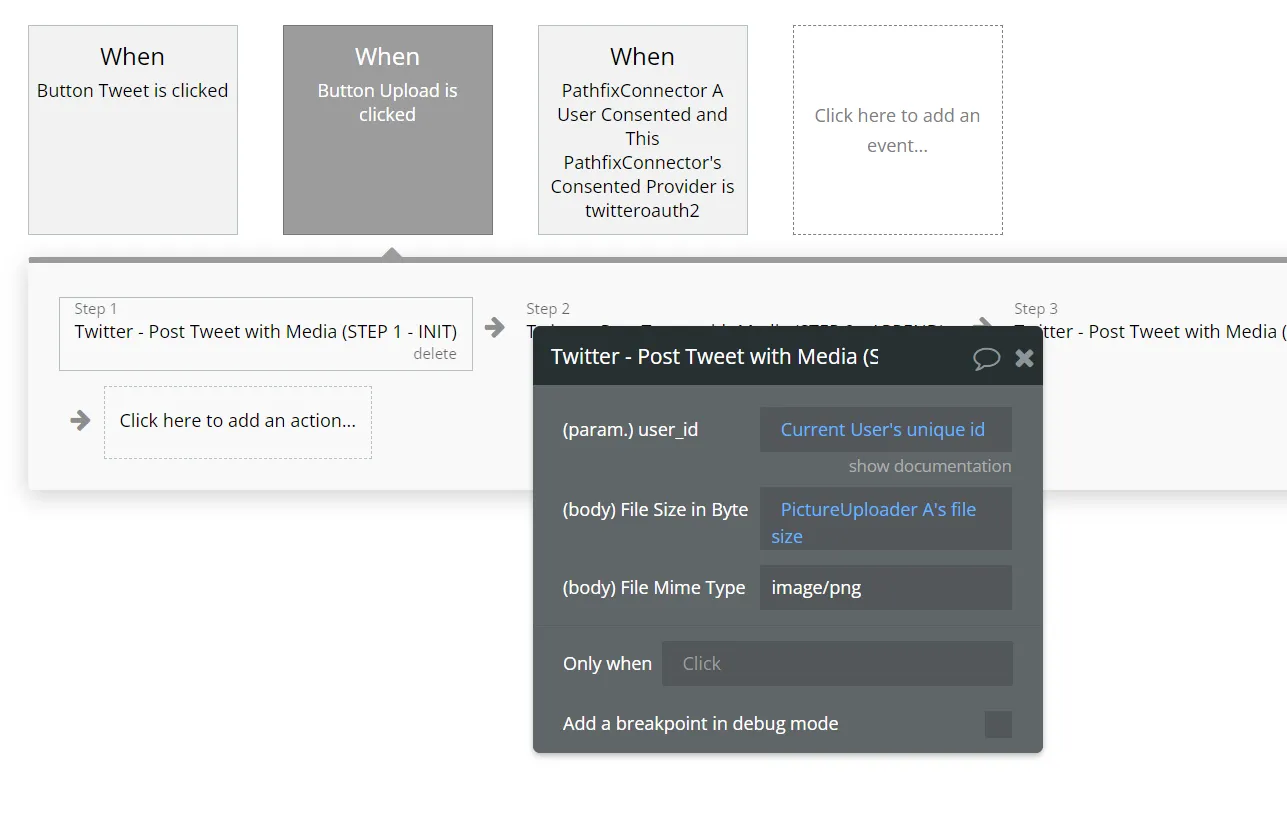Open the comment bubble icon in popup header
1287x837 pixels.
(x=986, y=358)
